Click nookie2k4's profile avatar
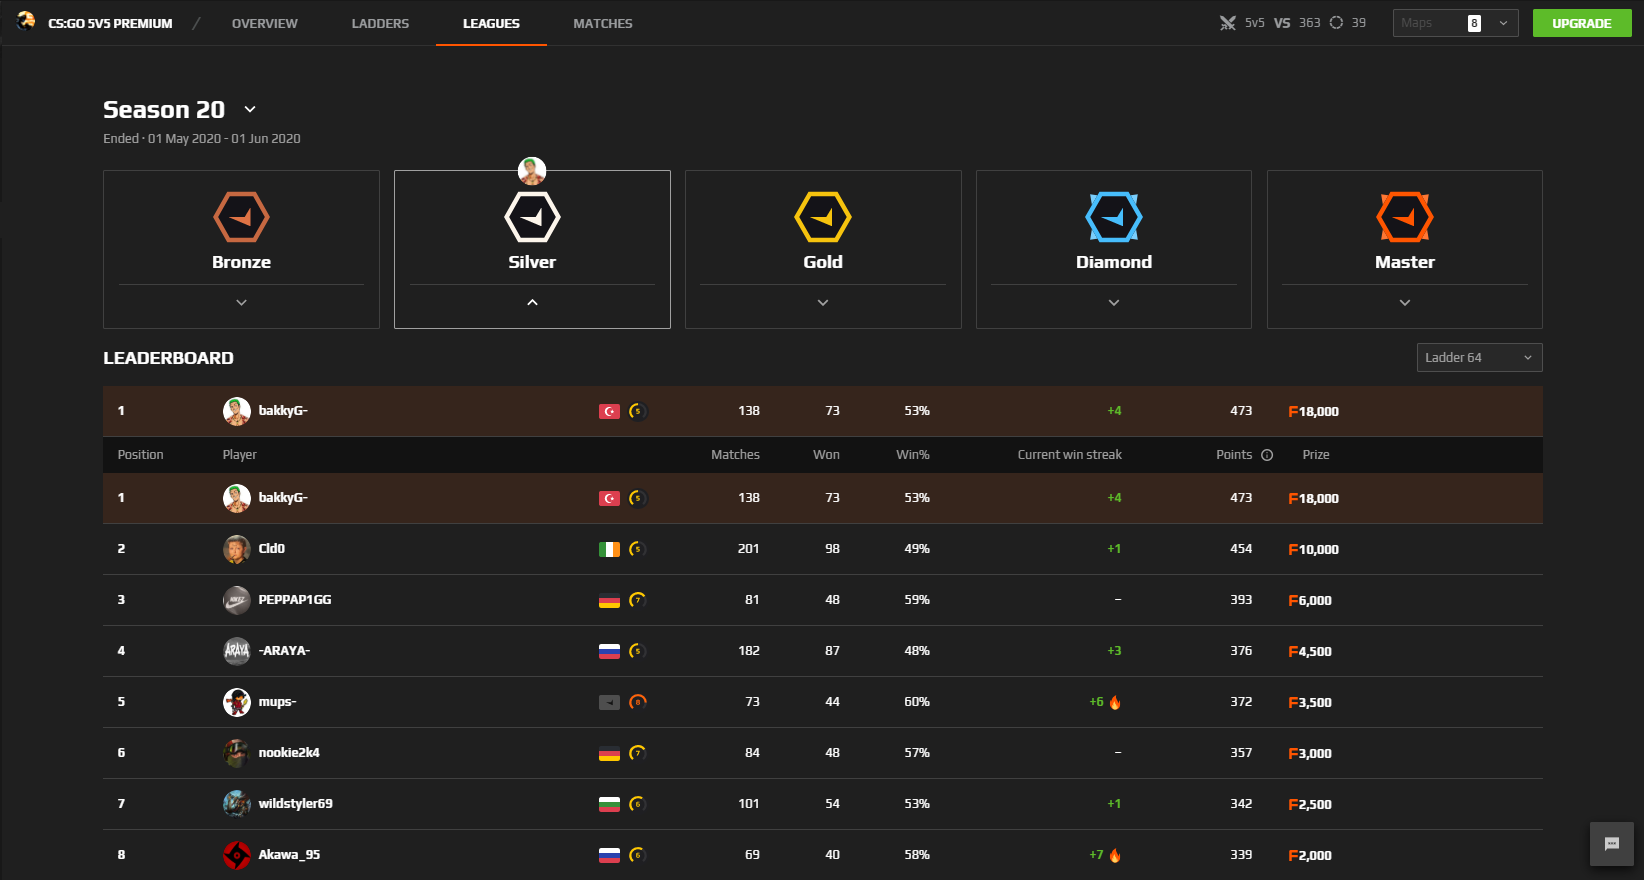Image resolution: width=1644 pixels, height=880 pixels. coord(237,753)
